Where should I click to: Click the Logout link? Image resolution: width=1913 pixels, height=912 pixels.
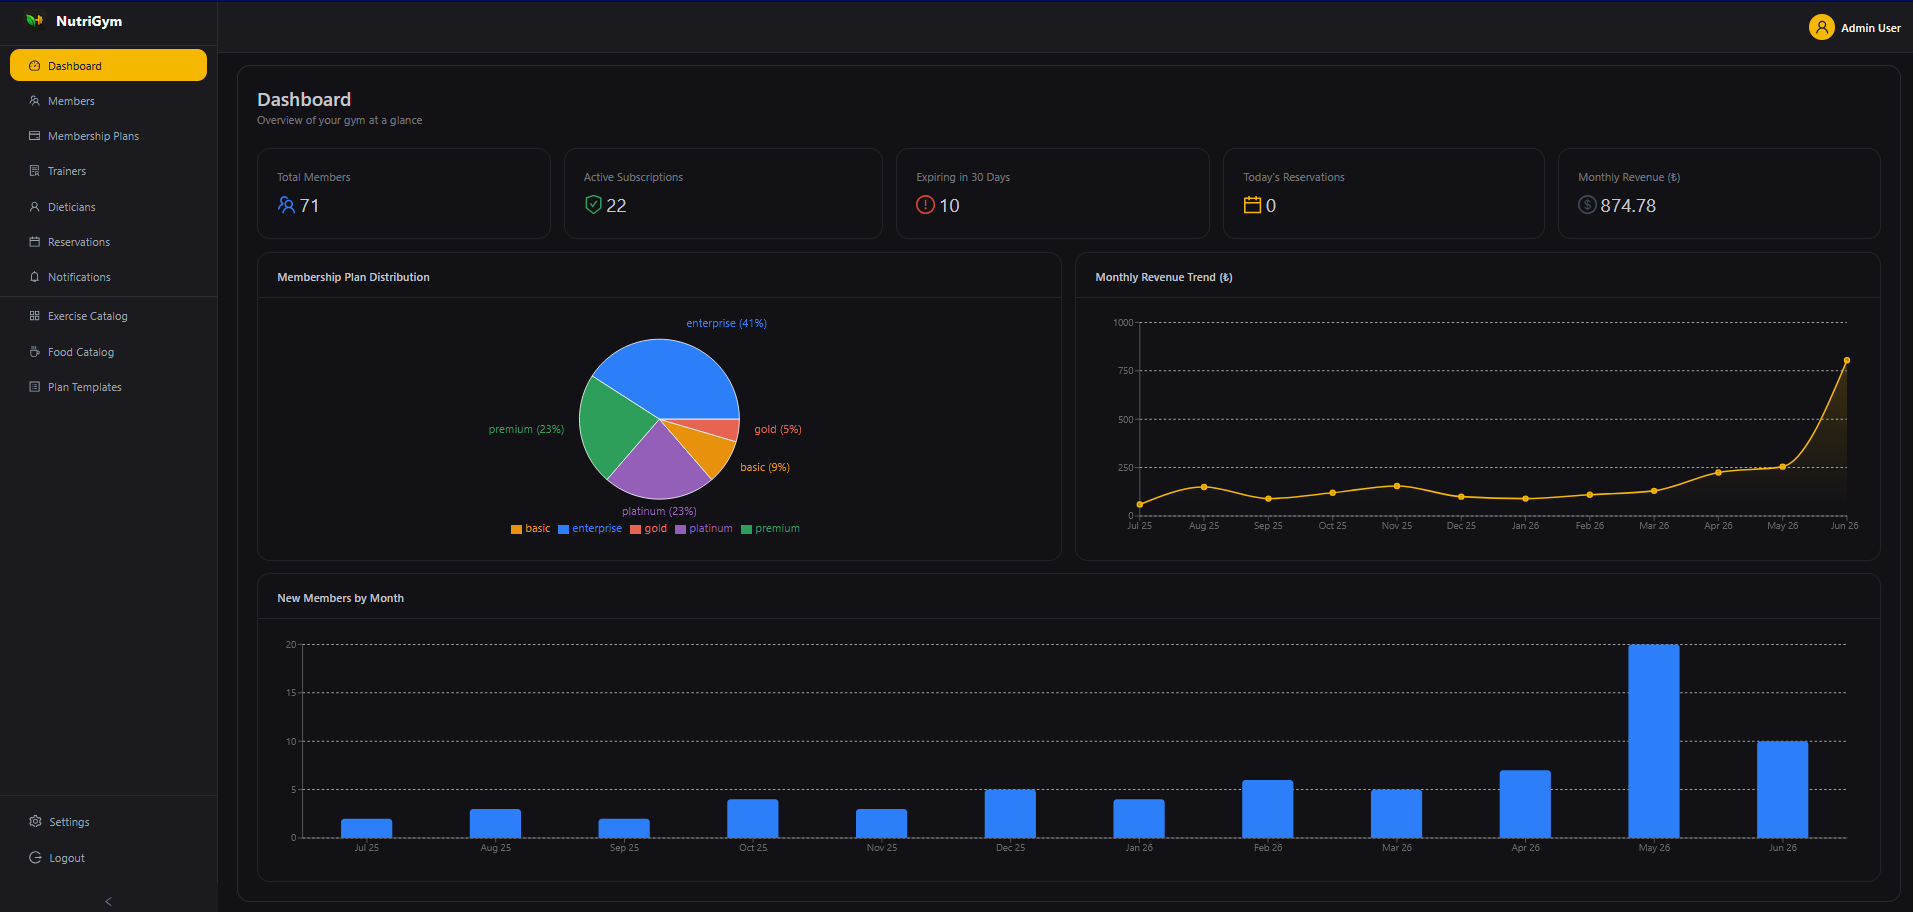click(x=108, y=858)
